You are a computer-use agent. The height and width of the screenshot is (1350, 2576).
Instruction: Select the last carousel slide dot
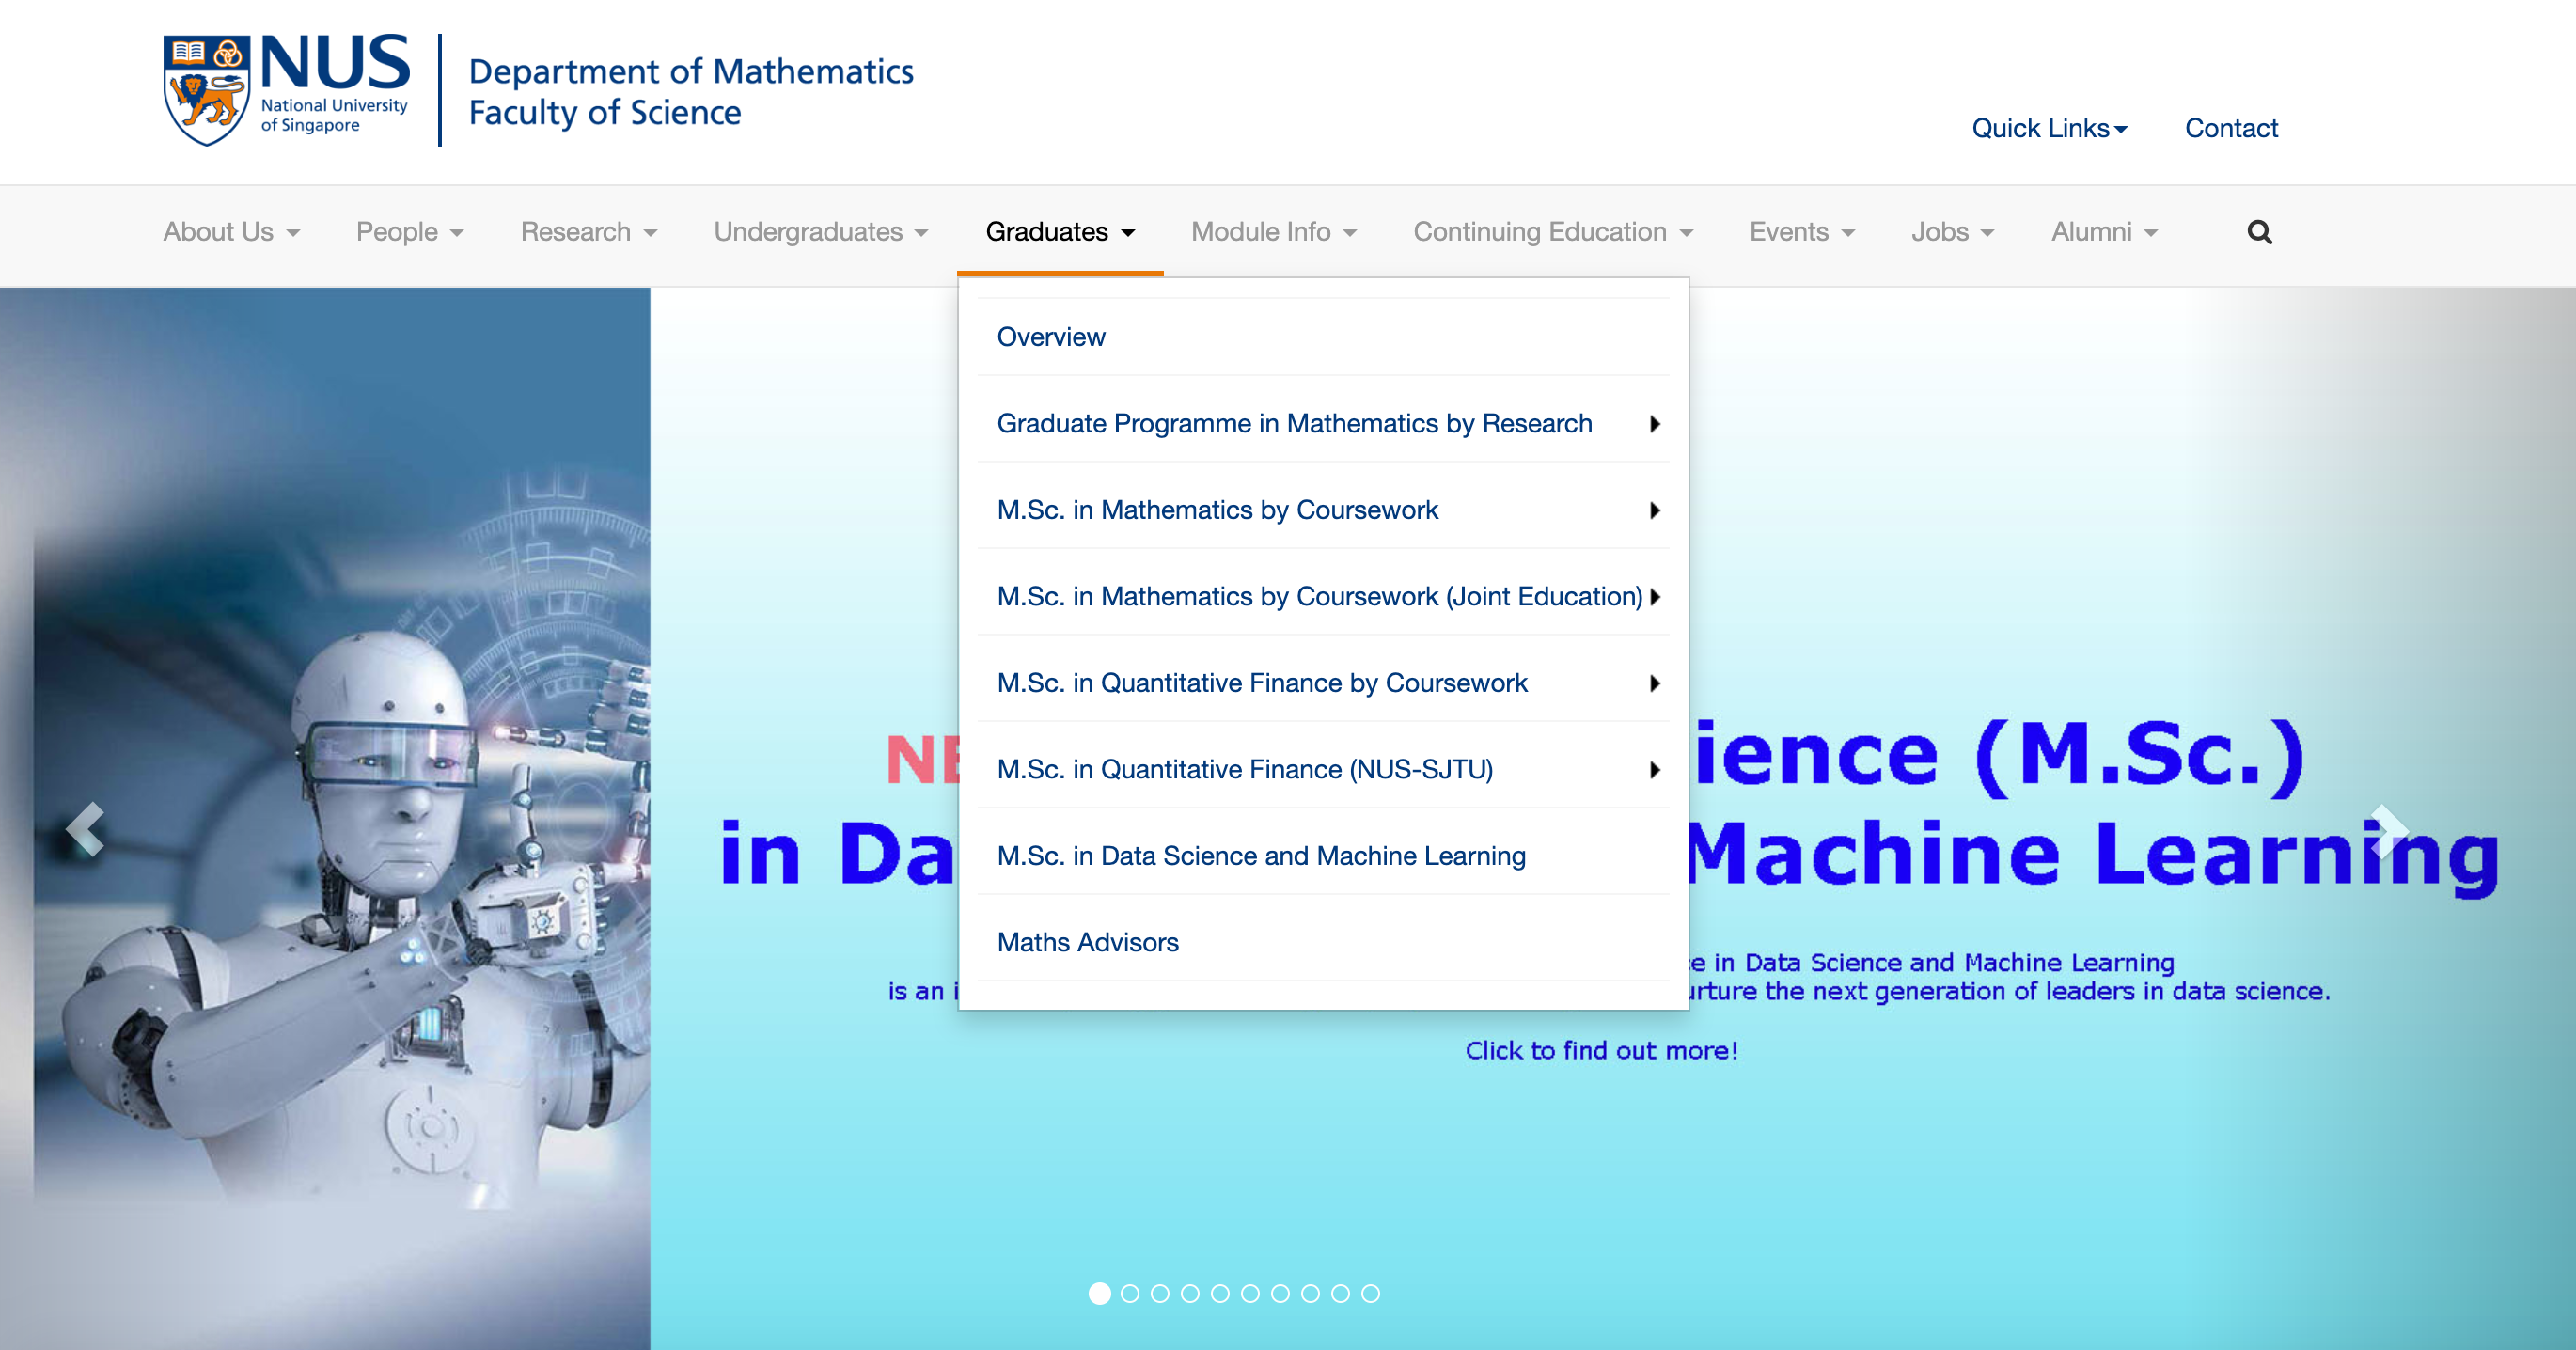[1371, 1294]
